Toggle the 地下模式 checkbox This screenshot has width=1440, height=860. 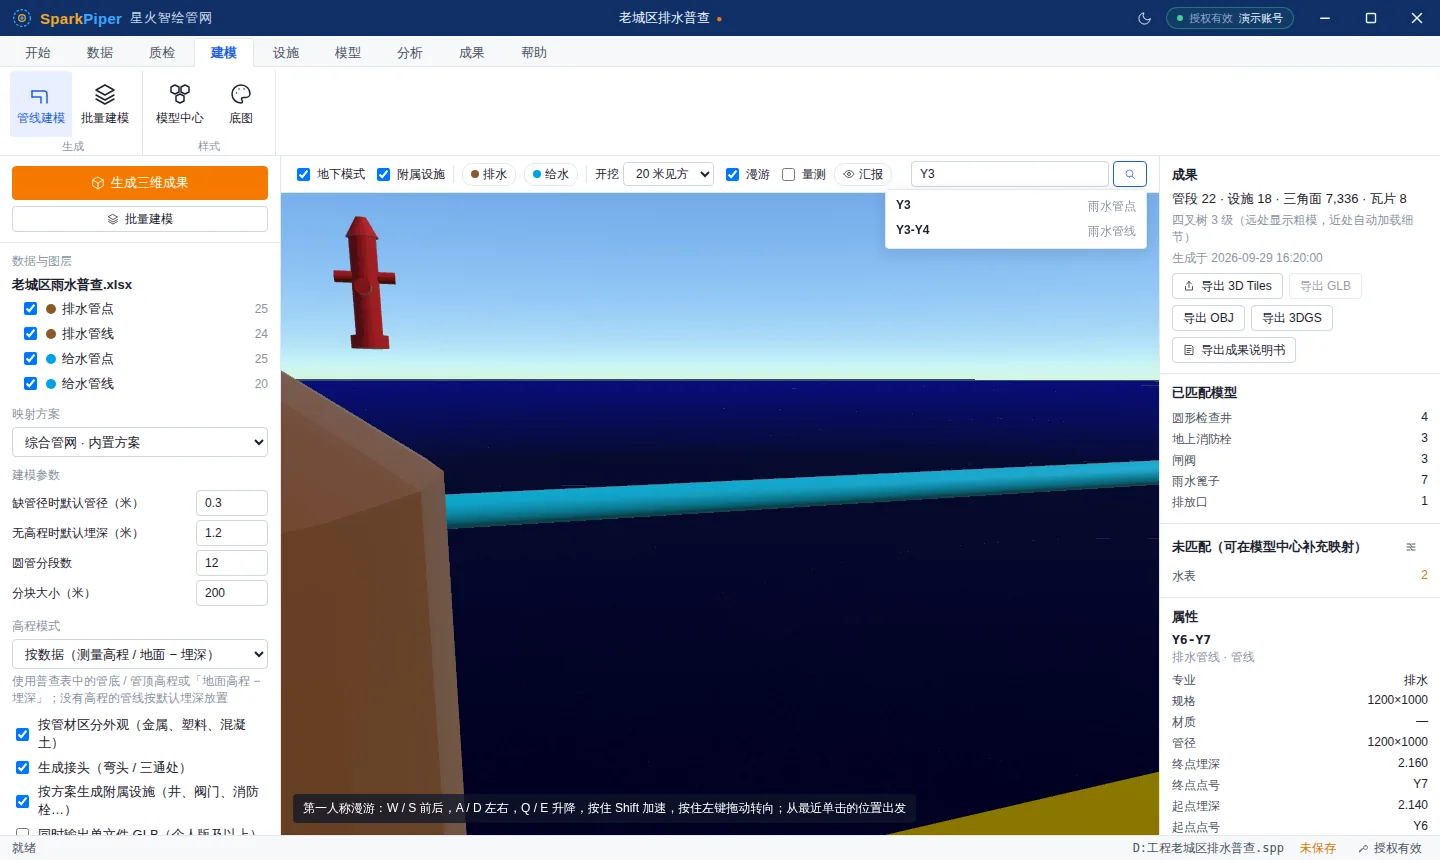click(x=304, y=174)
